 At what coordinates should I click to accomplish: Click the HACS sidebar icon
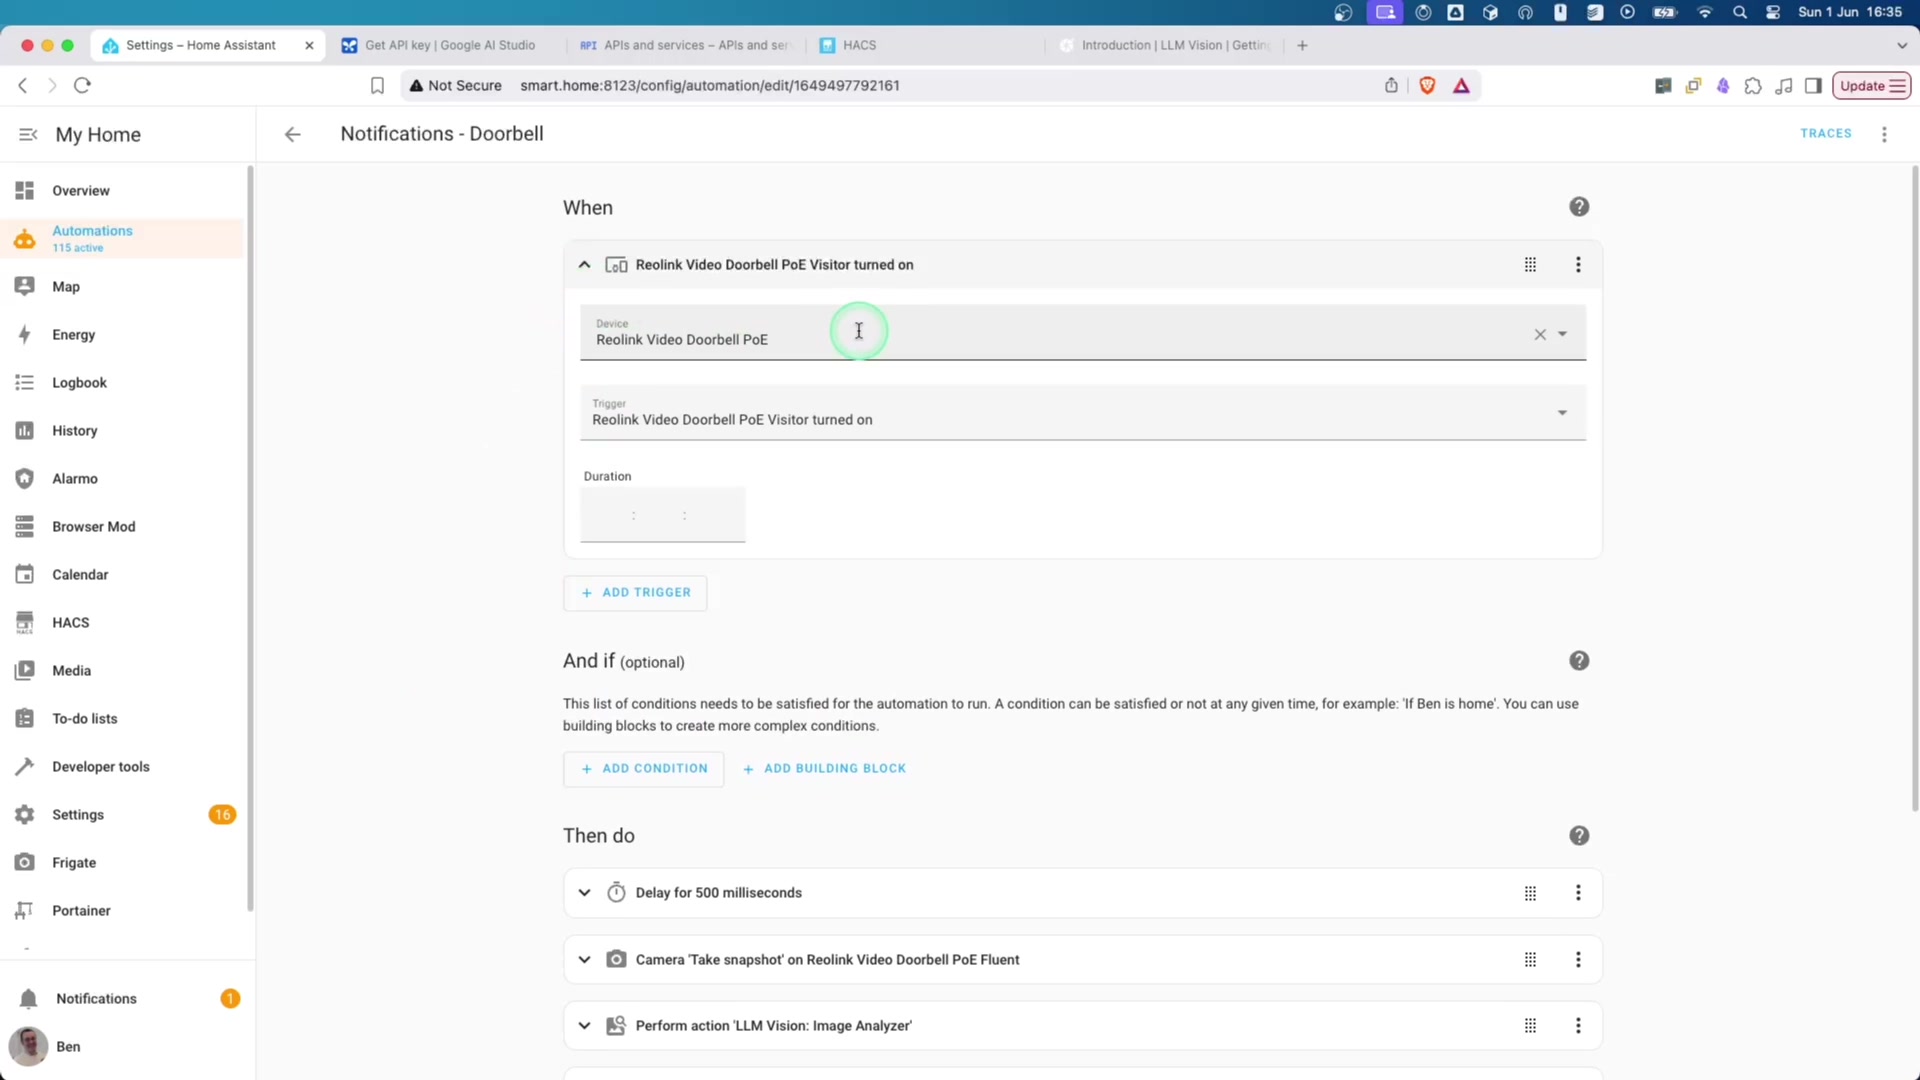point(25,622)
